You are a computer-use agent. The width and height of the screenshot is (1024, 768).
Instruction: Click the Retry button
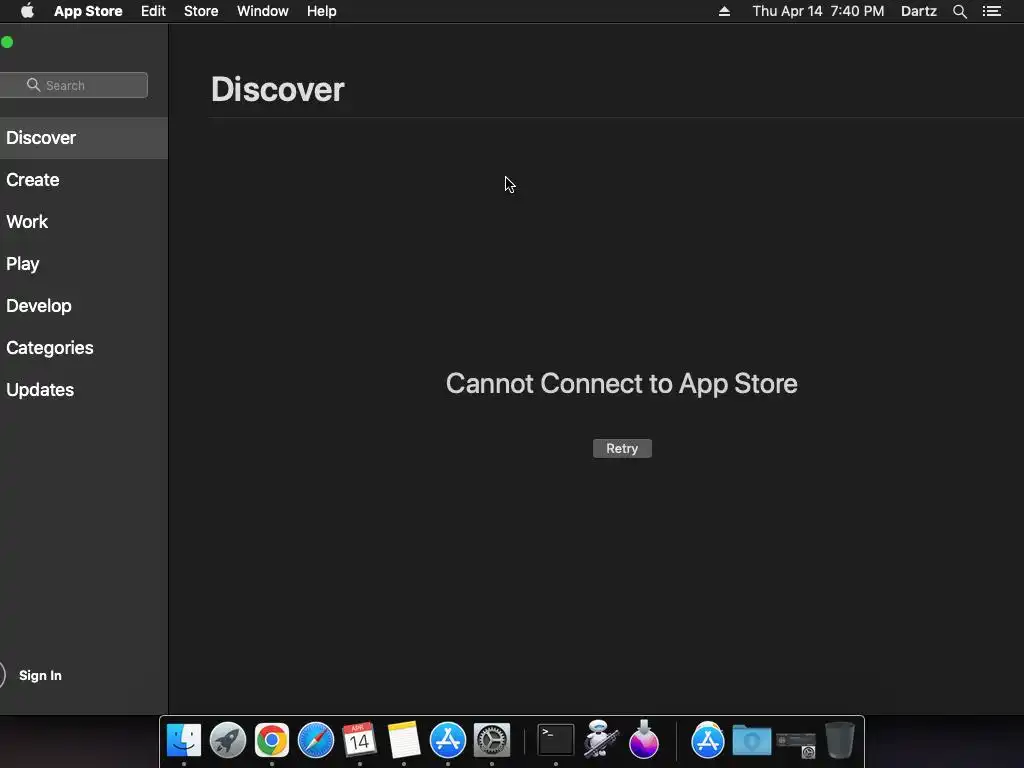[x=622, y=449]
